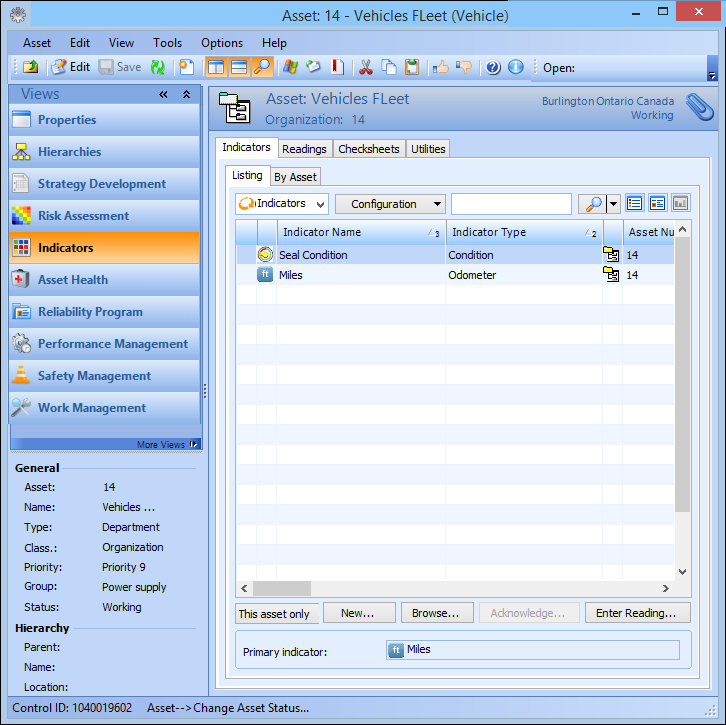
Task: Click the green refresh arrows toolbar icon
Action: pyautogui.click(x=158, y=67)
